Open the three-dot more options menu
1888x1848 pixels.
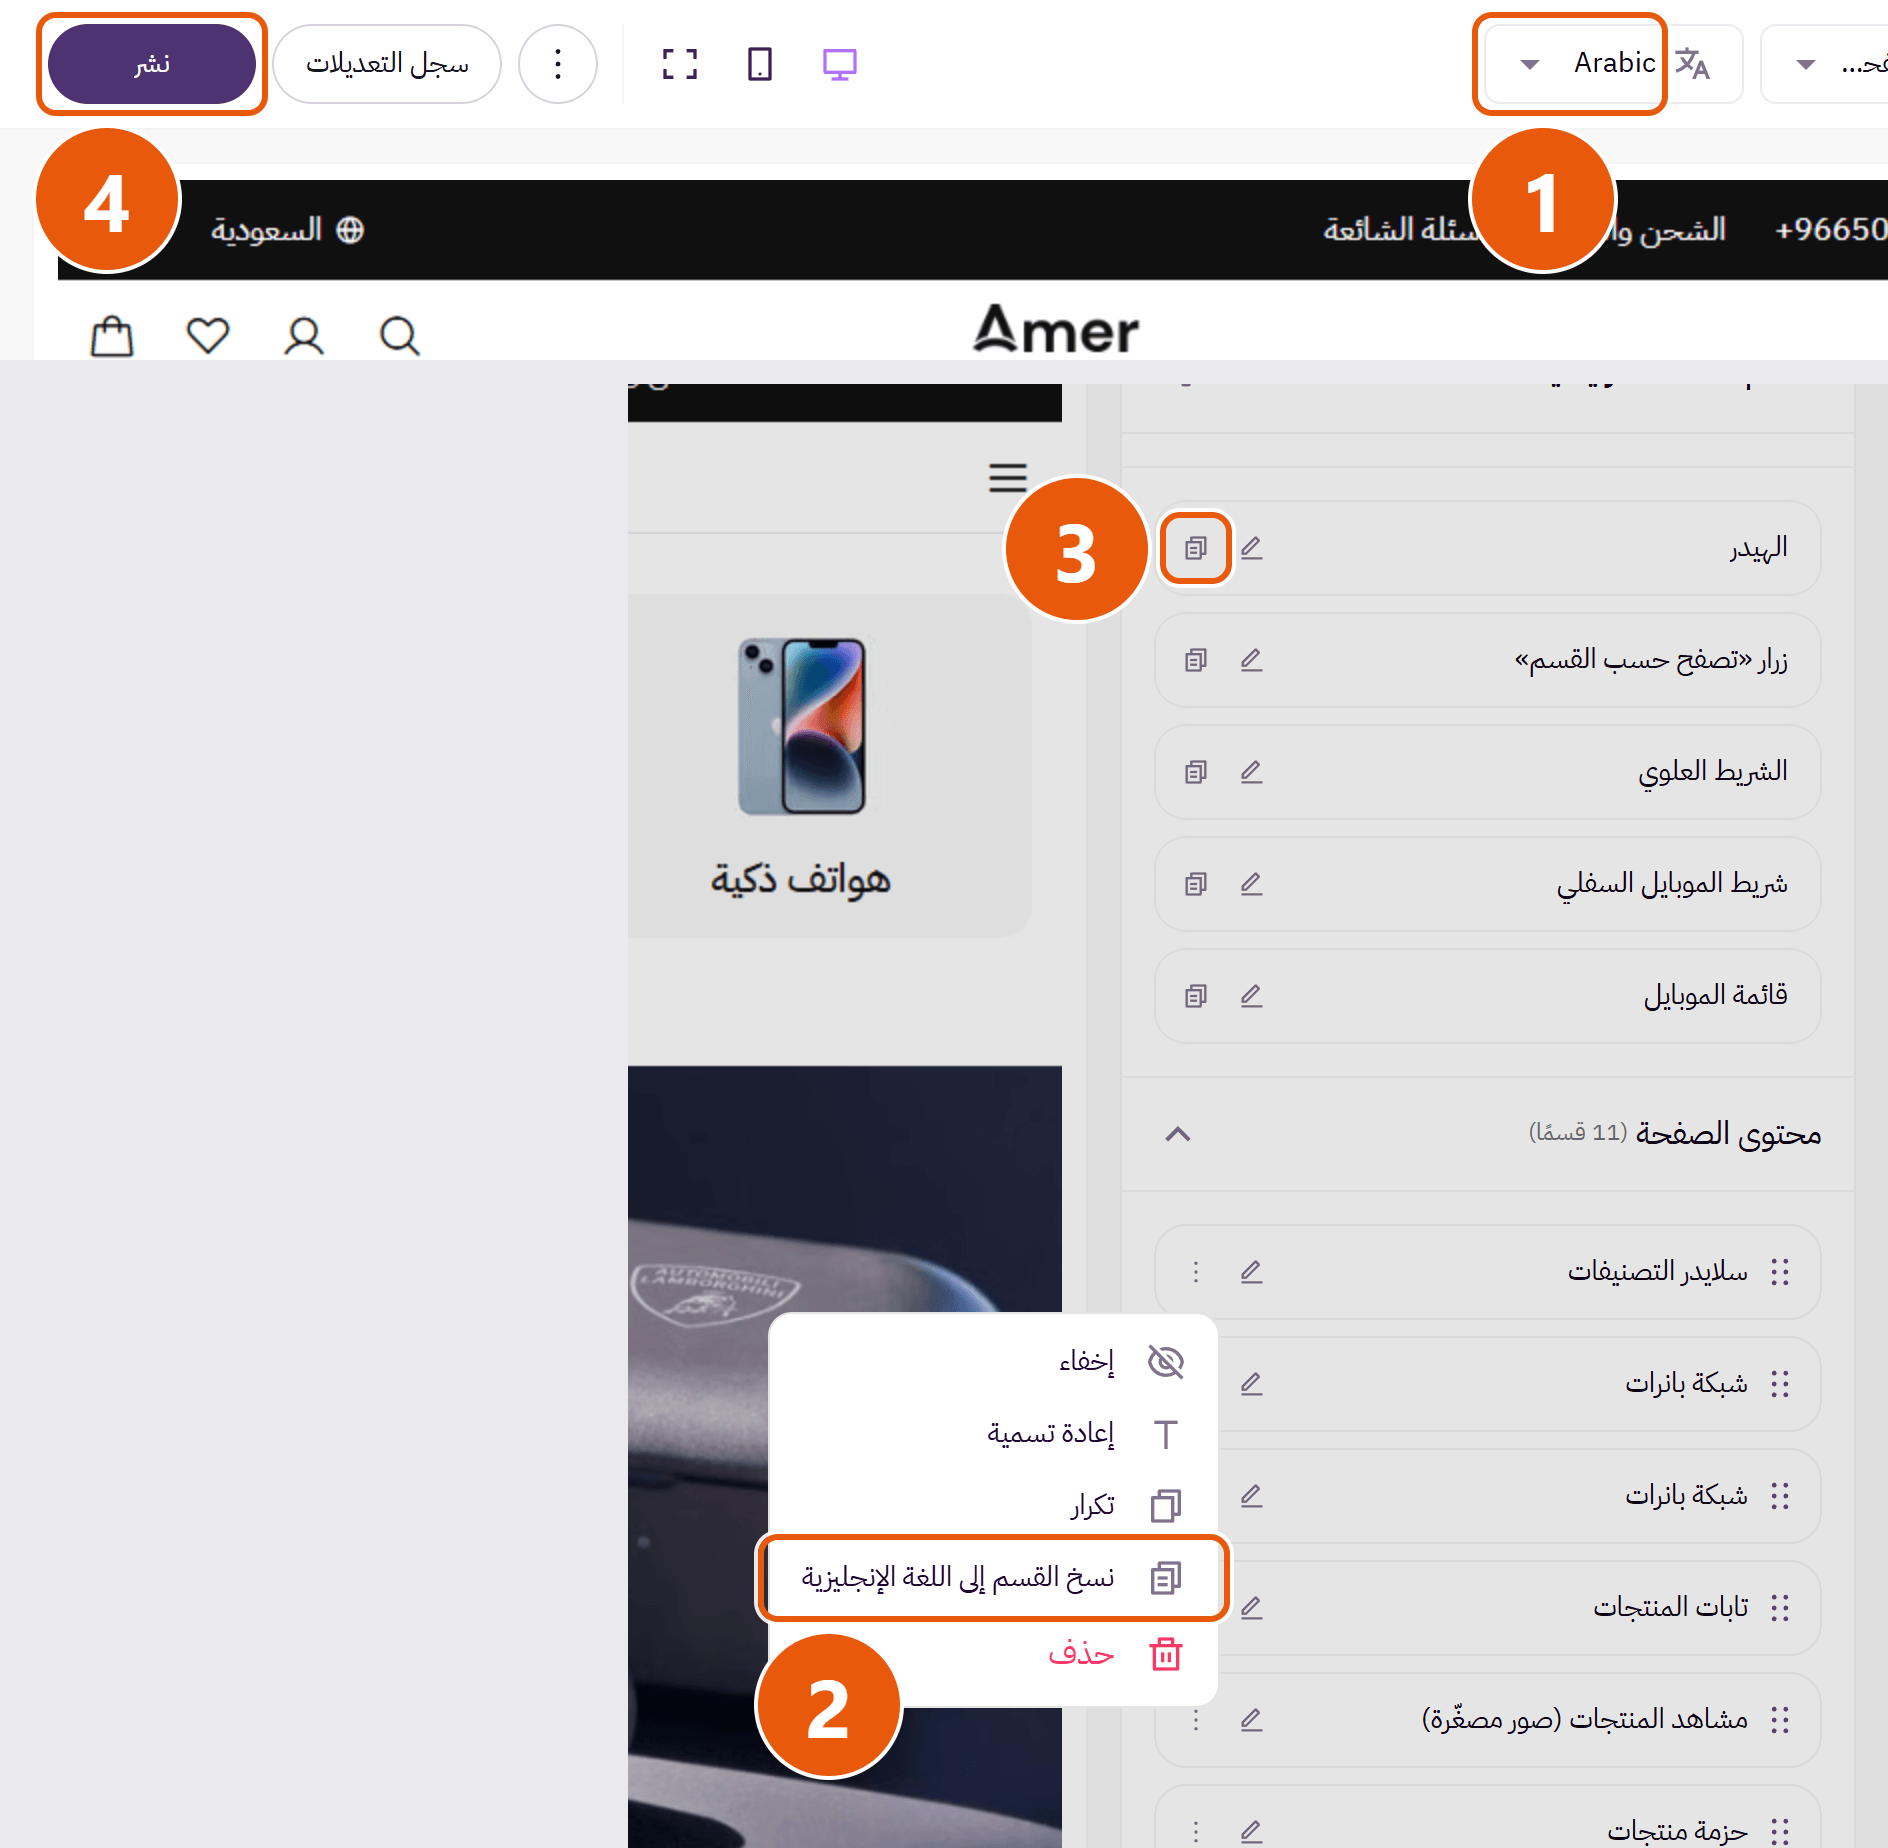[x=558, y=64]
